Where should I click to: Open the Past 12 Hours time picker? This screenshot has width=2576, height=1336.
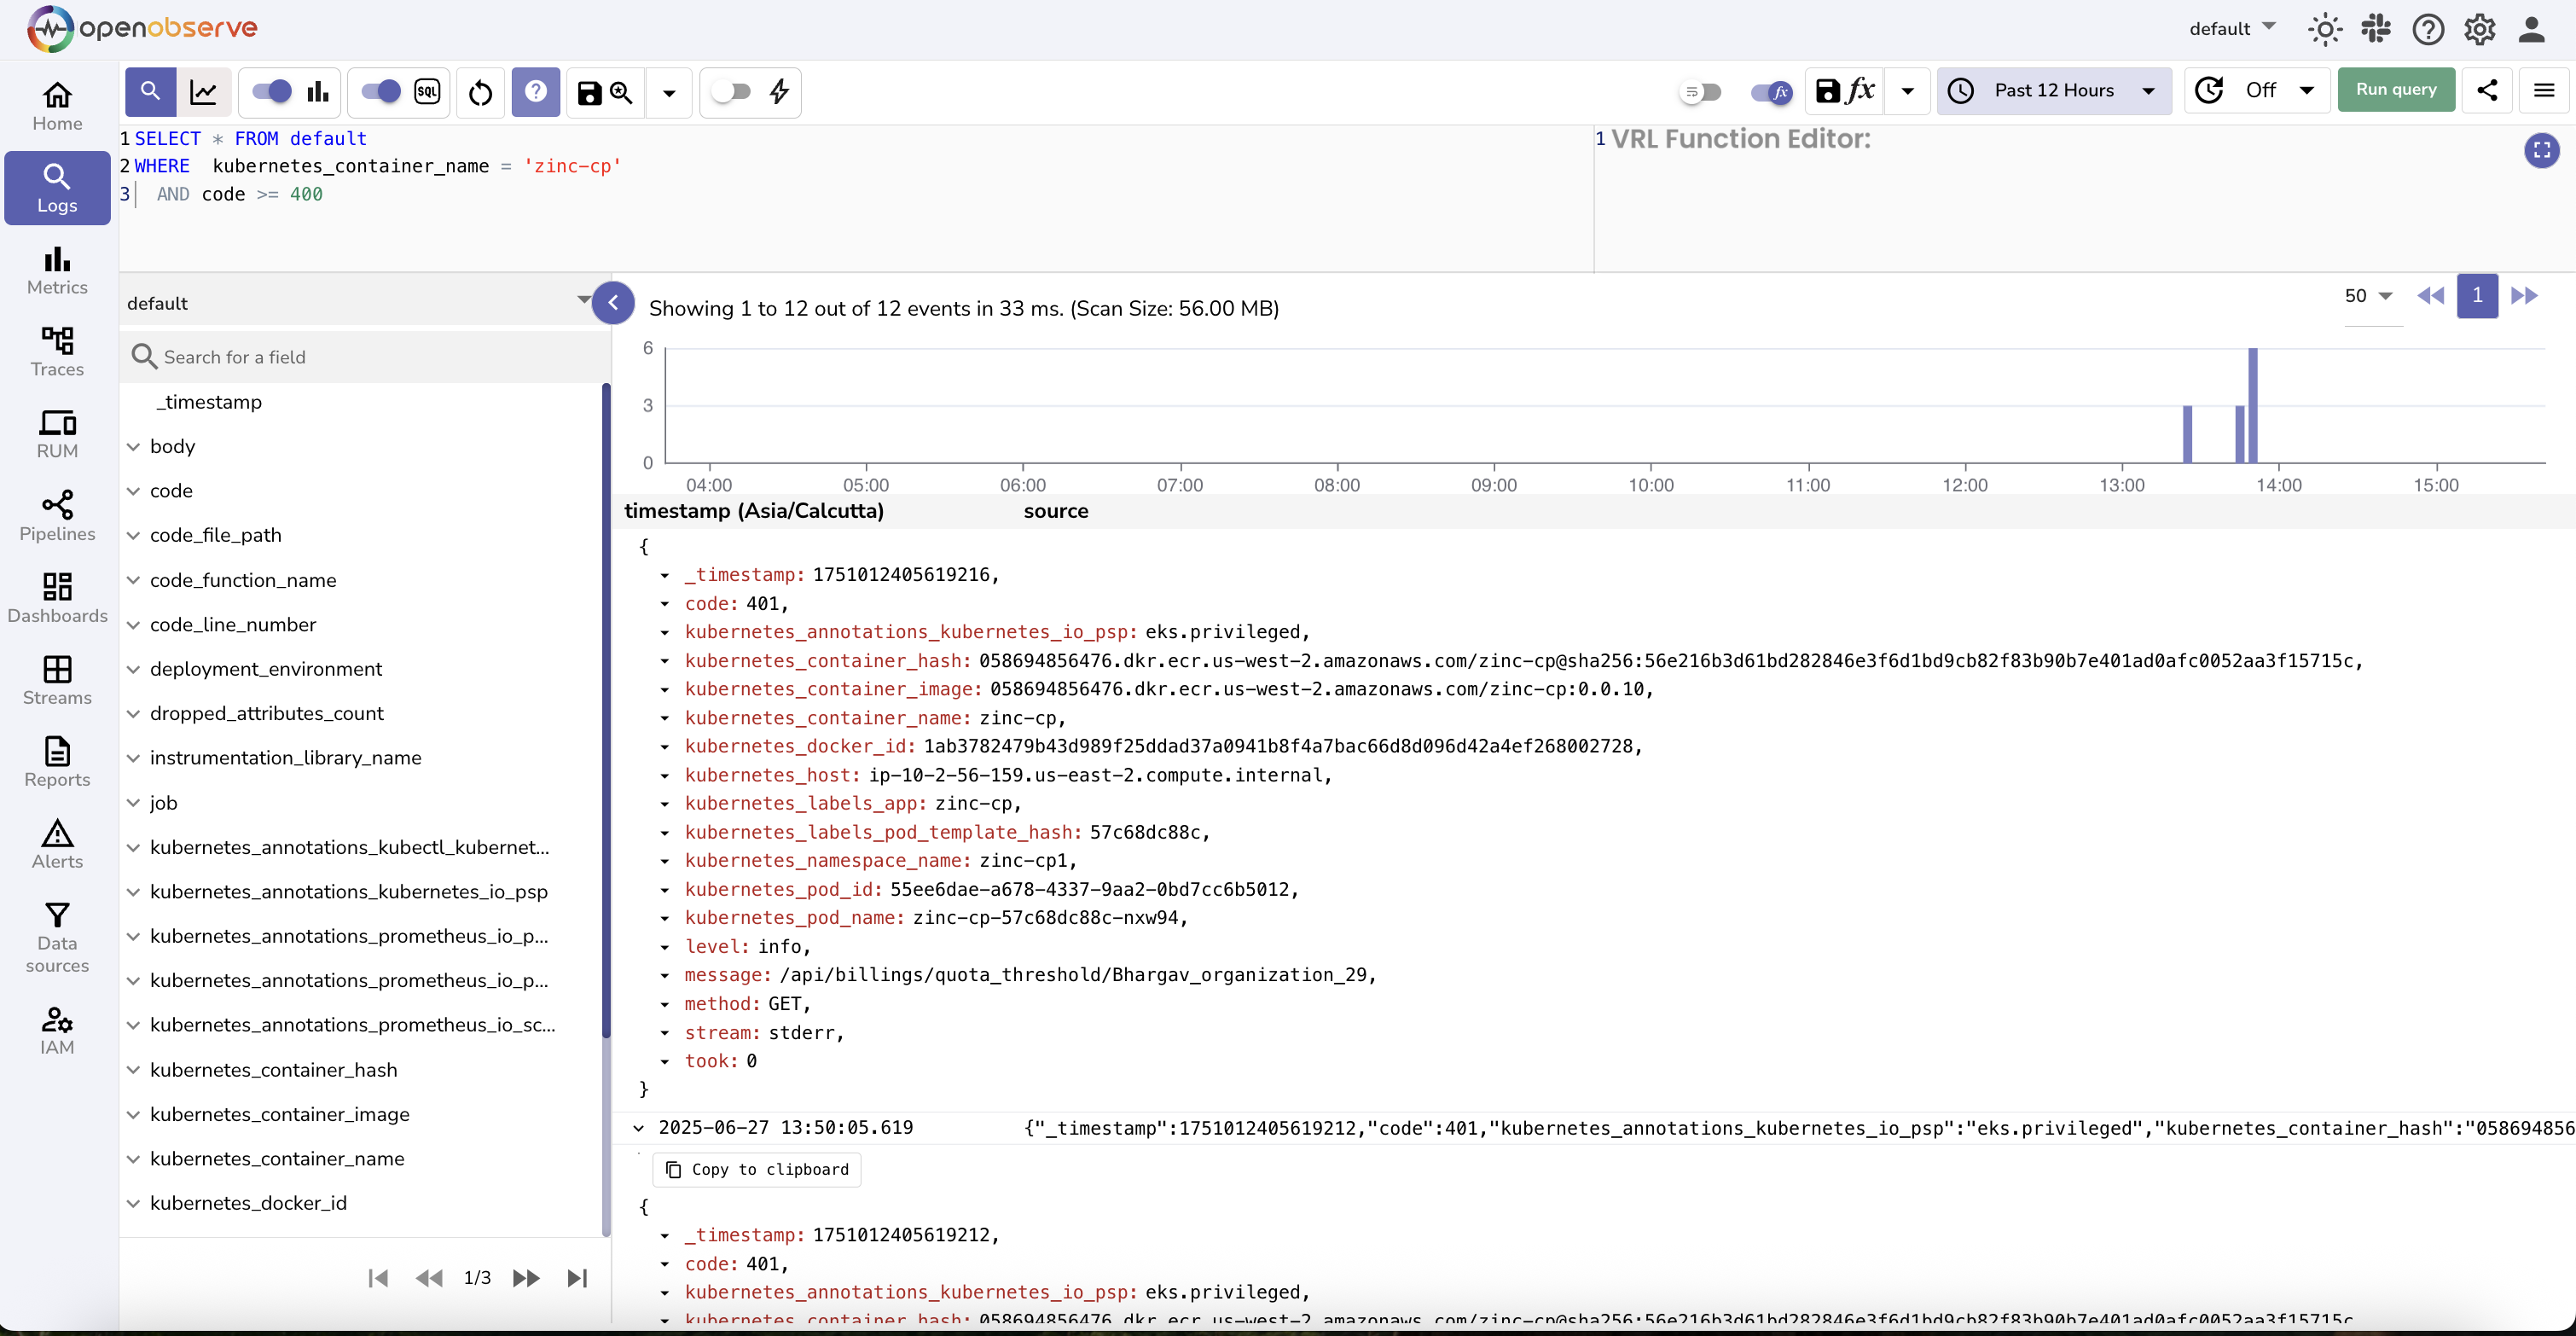tap(2054, 90)
